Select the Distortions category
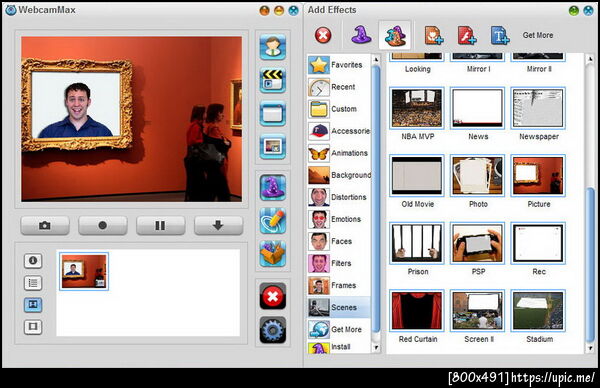 (339, 197)
